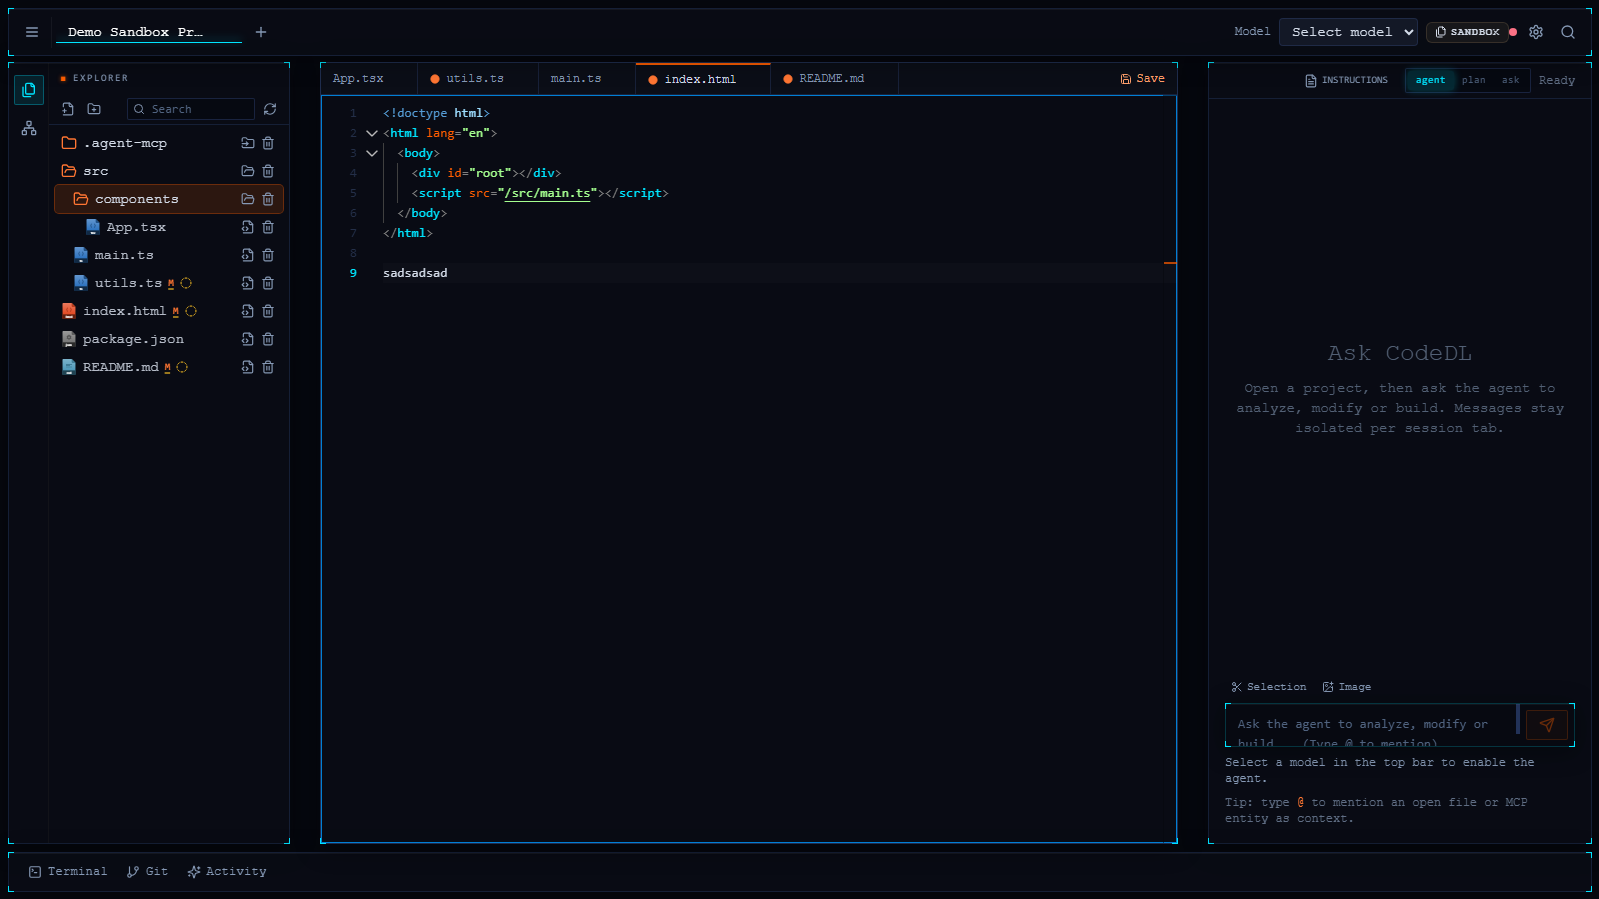Open the Terminal panel tab
The height and width of the screenshot is (899, 1599).
(68, 872)
